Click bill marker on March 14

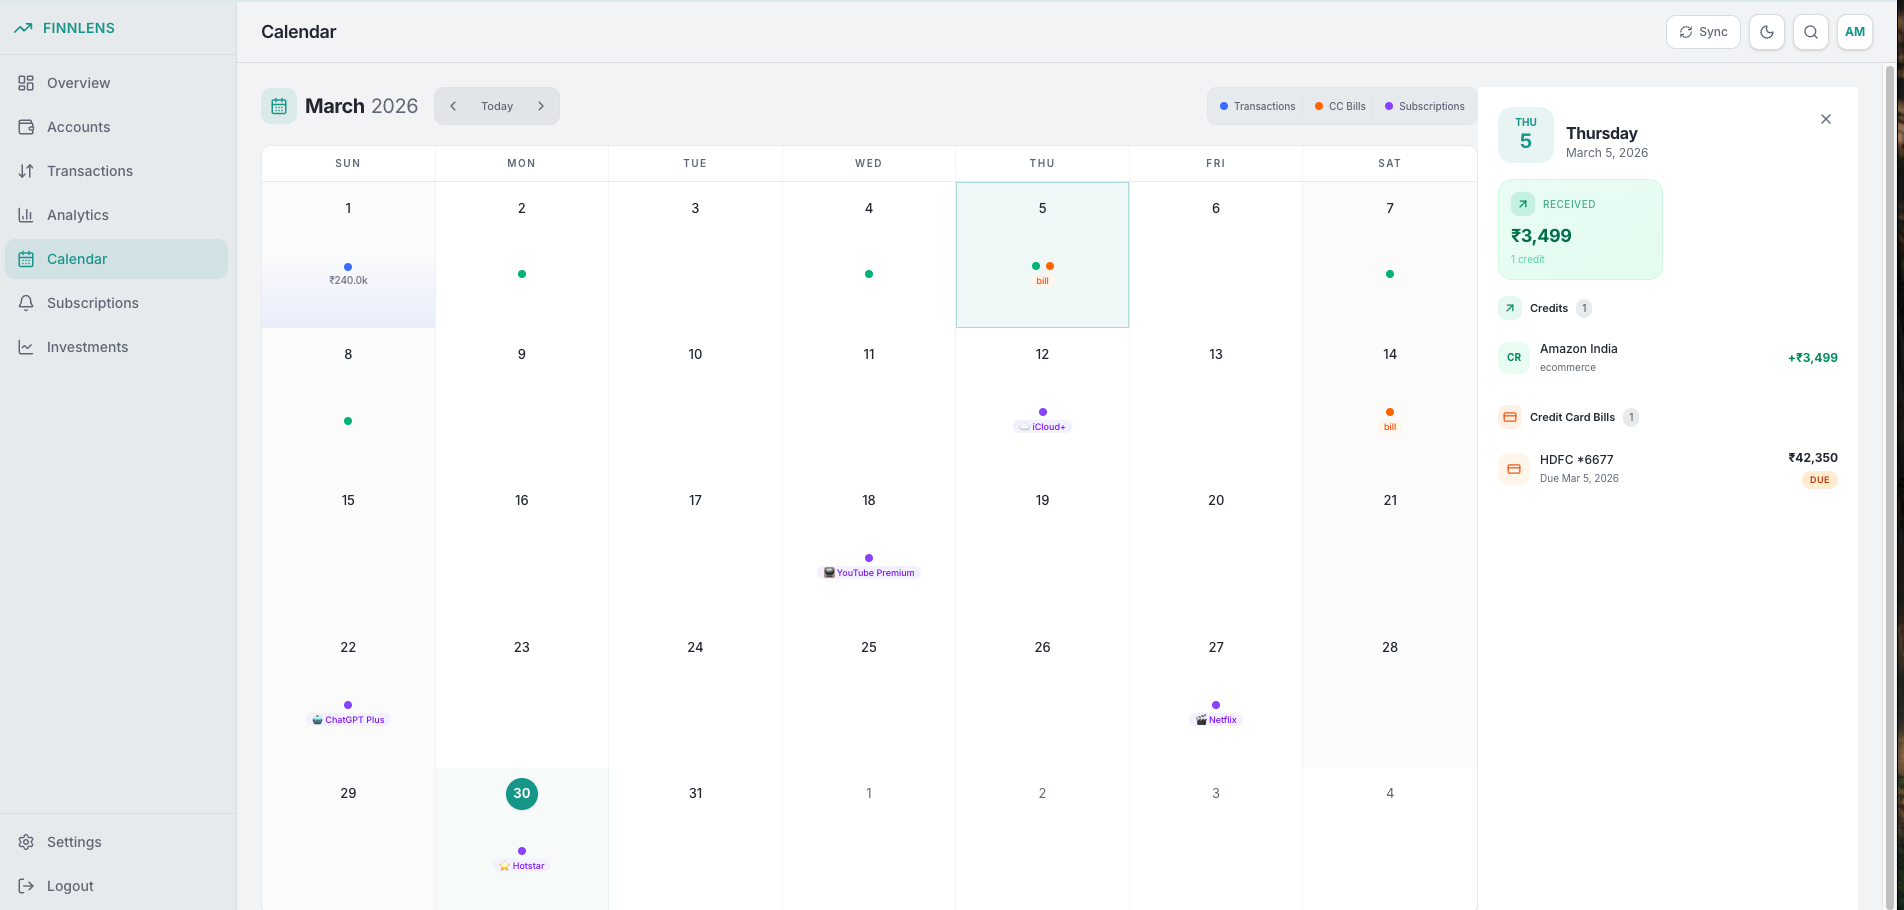tap(1390, 427)
